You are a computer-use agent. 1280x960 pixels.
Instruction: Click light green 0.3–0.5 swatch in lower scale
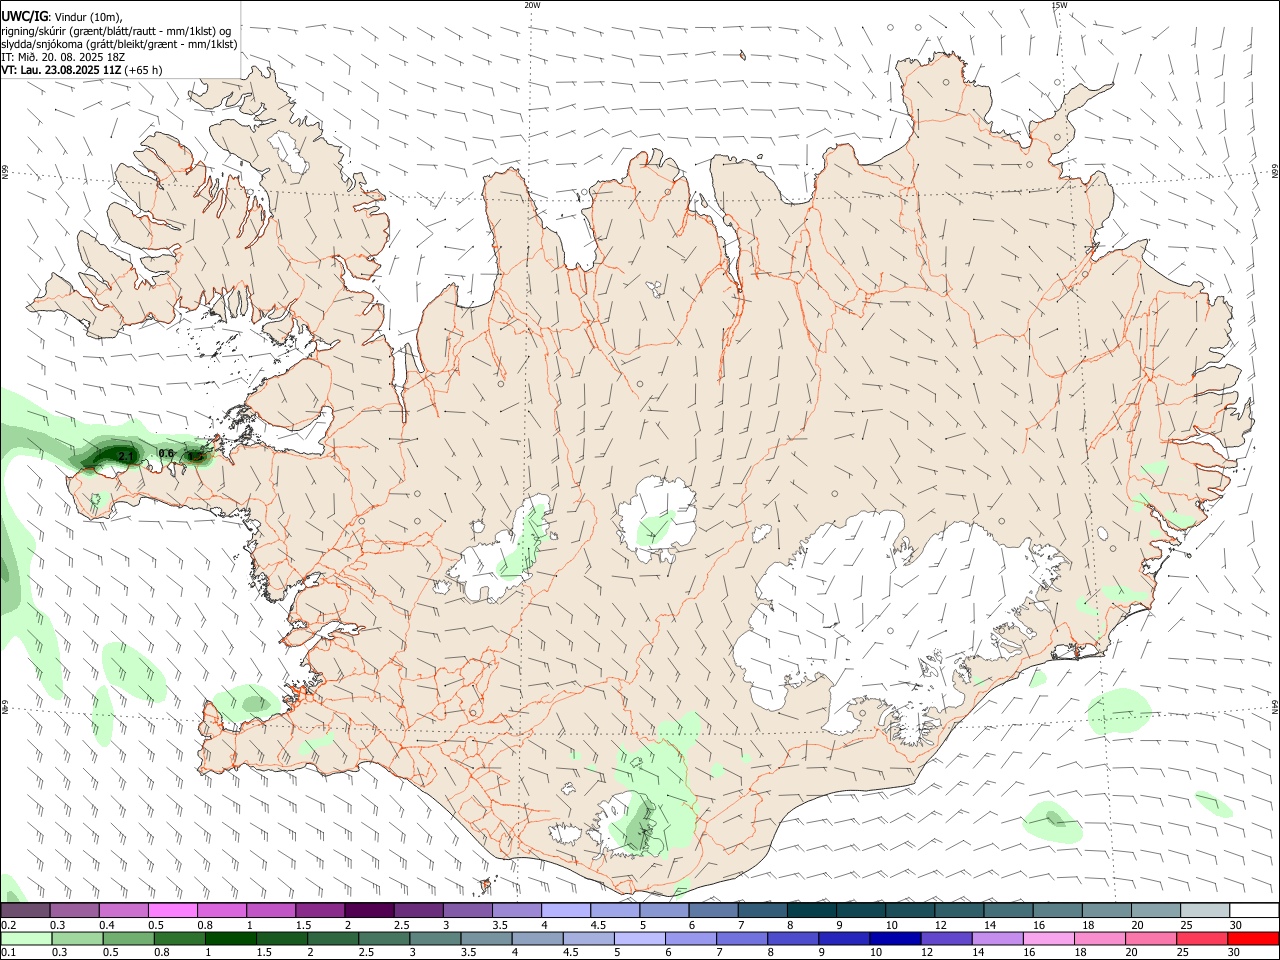click(x=77, y=938)
